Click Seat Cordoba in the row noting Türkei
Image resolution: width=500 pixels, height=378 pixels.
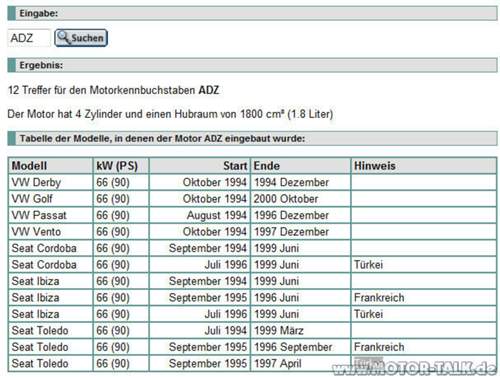pyautogui.click(x=51, y=265)
